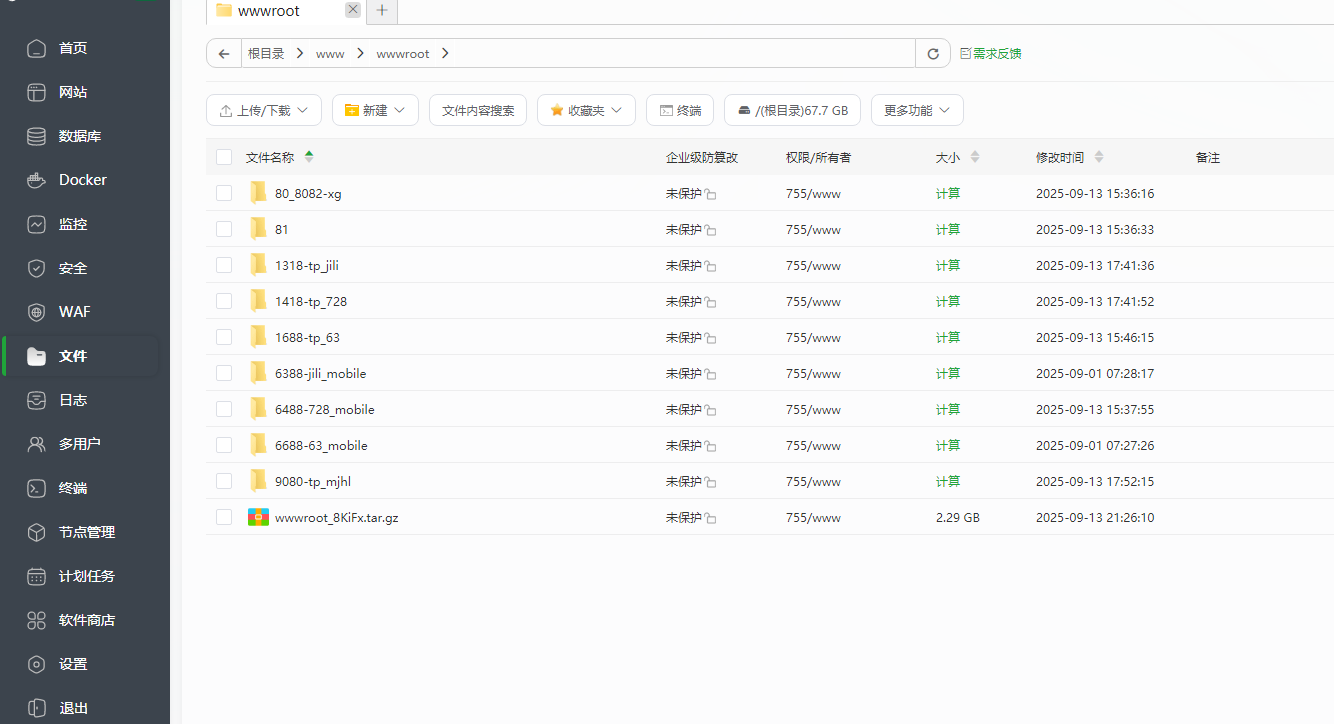Select the checkbox for 1318-tp_jili

pos(224,265)
